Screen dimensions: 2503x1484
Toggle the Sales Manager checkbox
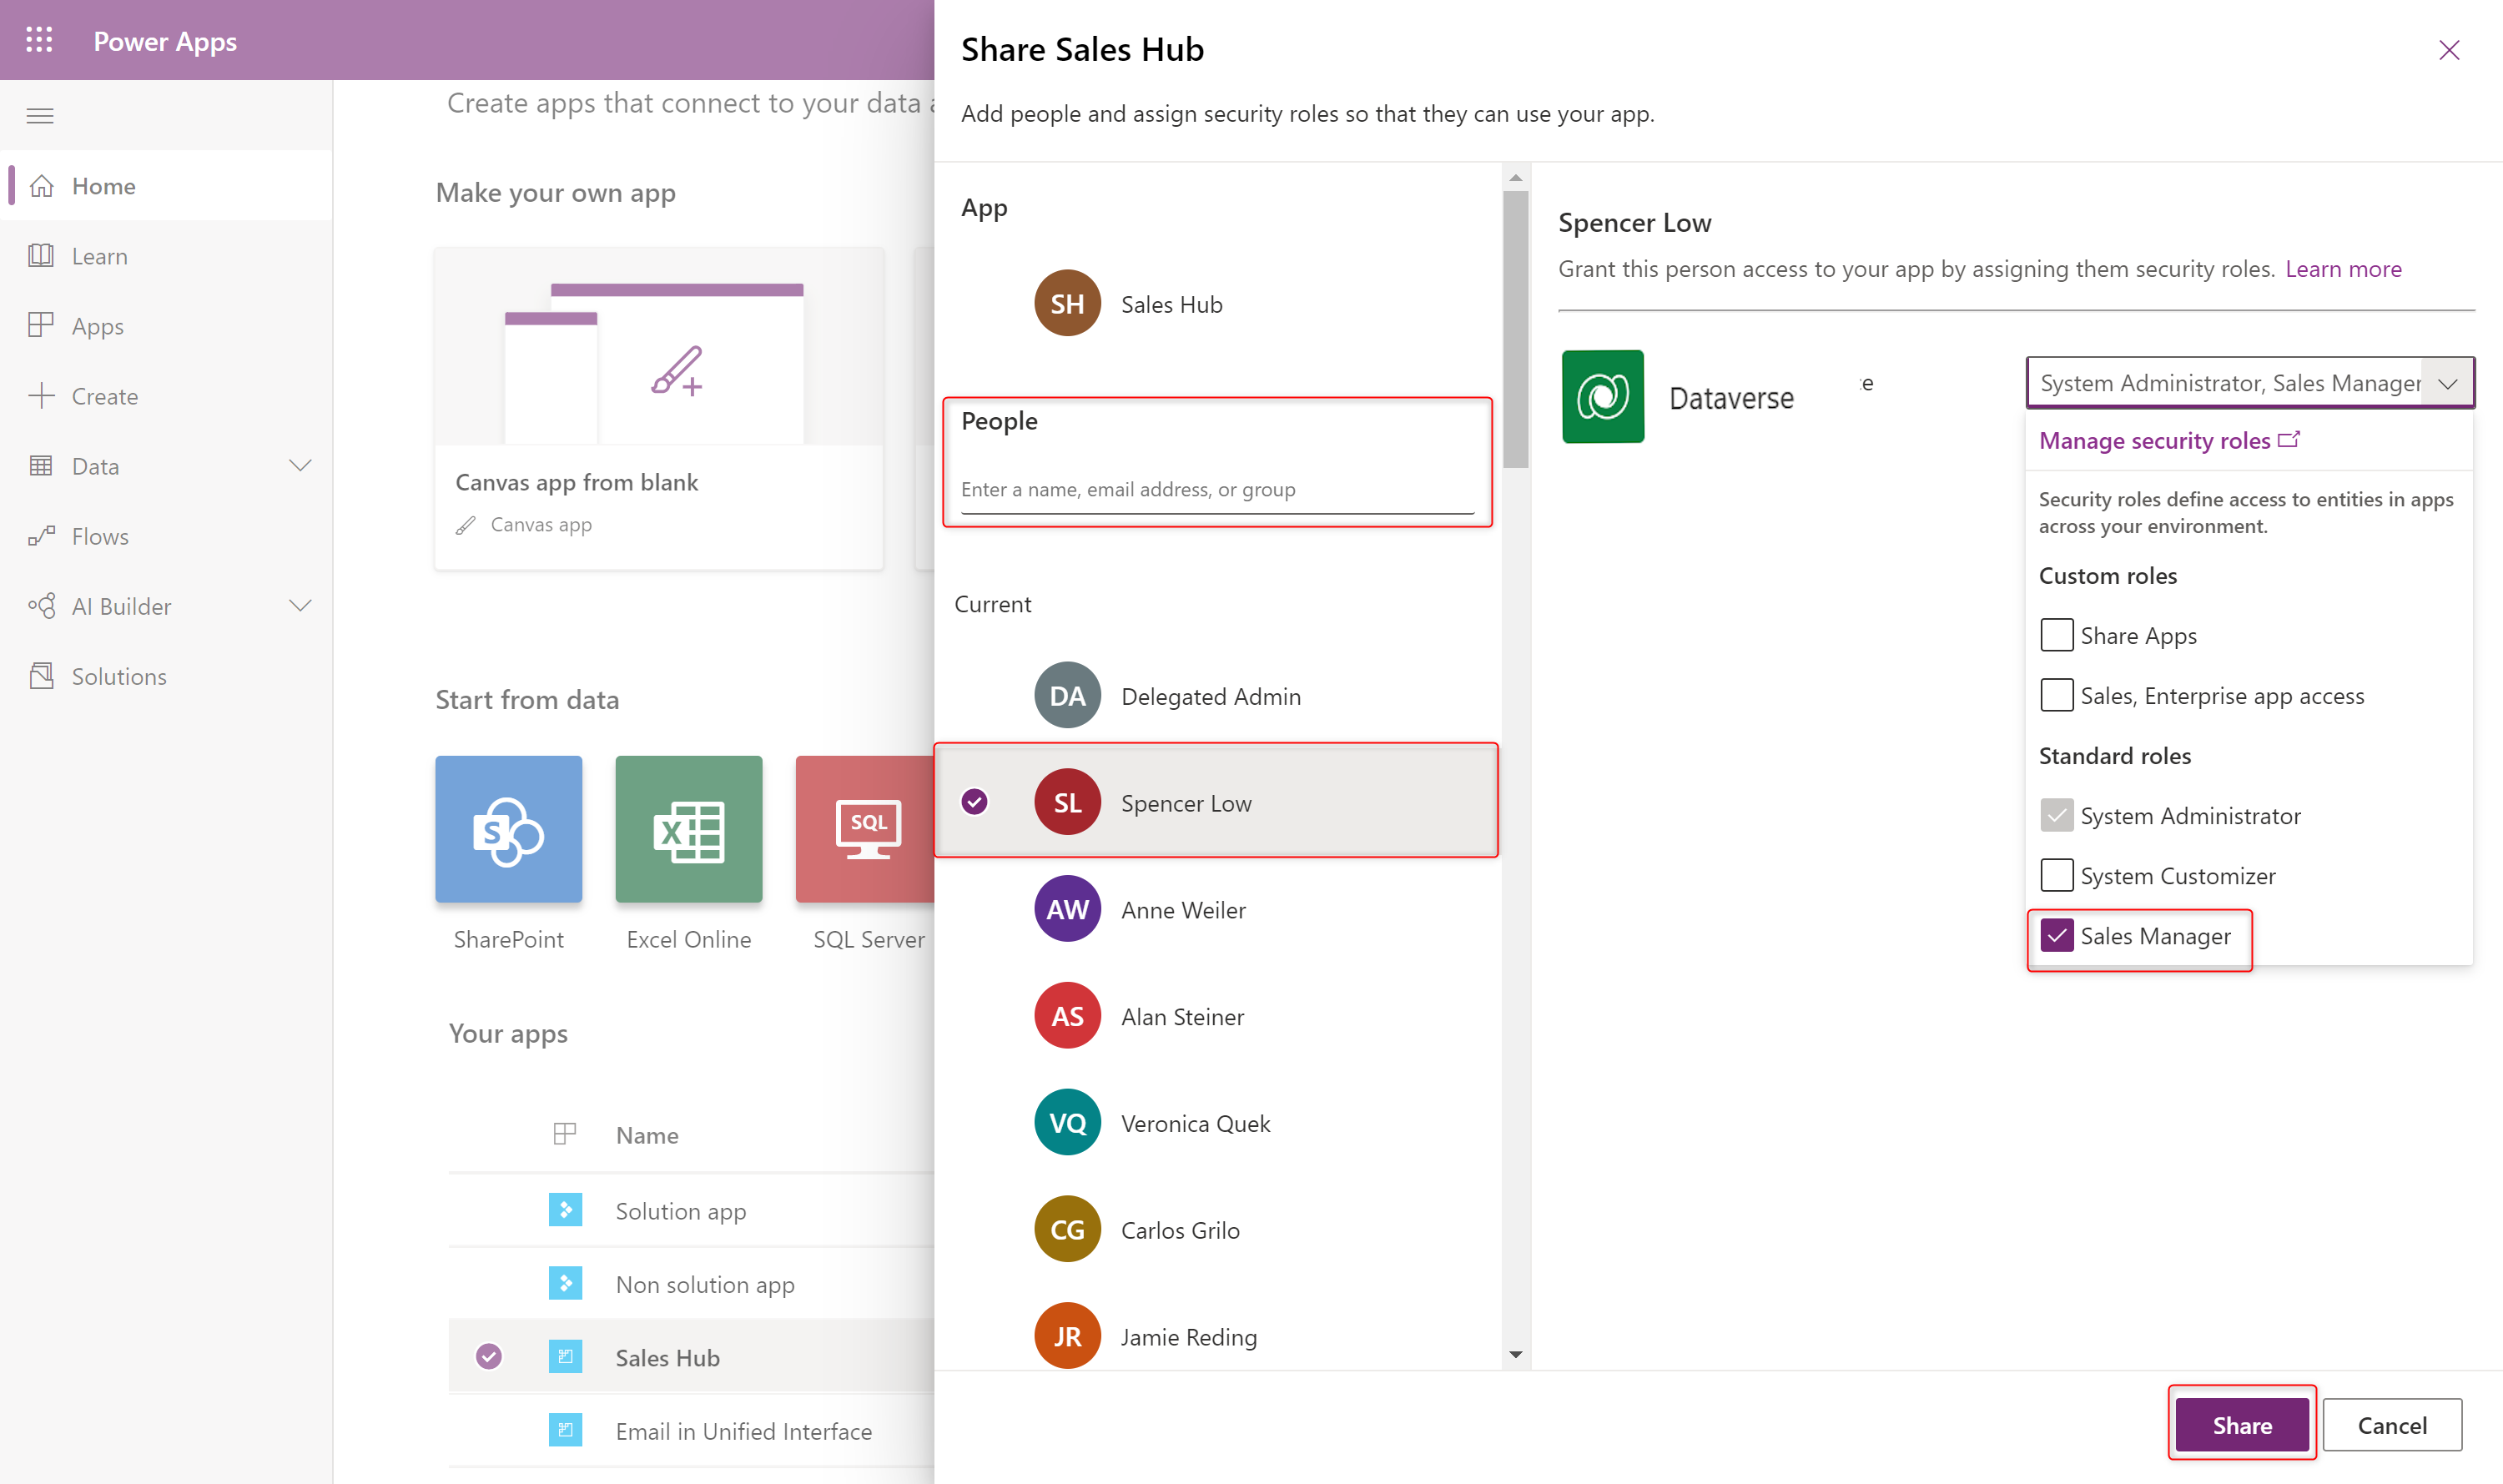(2054, 934)
